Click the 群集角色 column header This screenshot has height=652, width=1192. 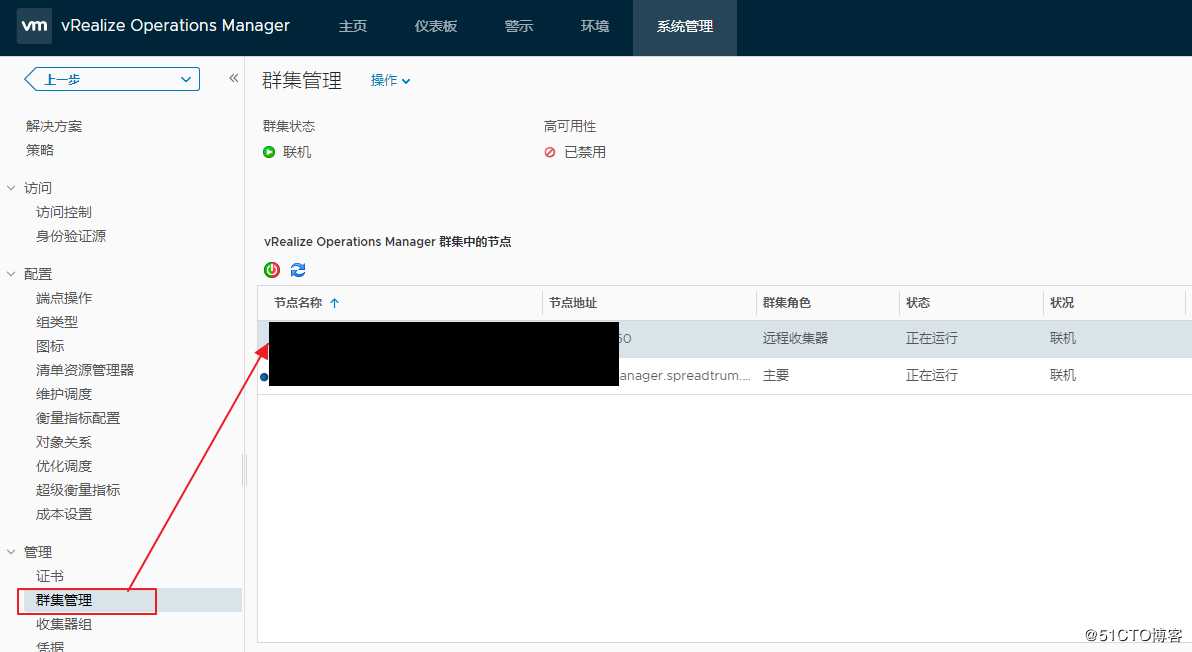pyautogui.click(x=787, y=302)
